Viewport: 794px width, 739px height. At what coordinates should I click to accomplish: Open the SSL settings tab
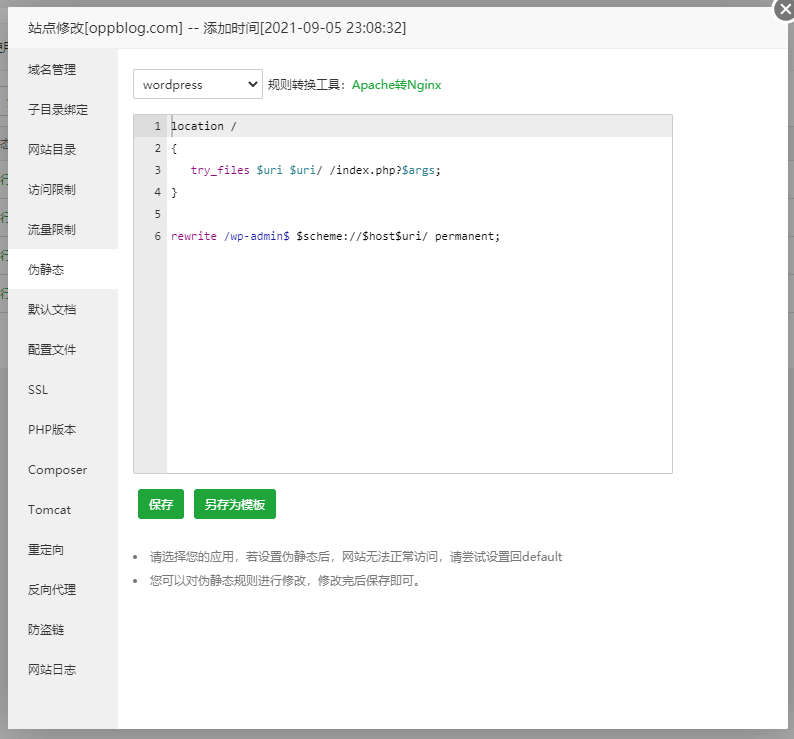coord(38,390)
